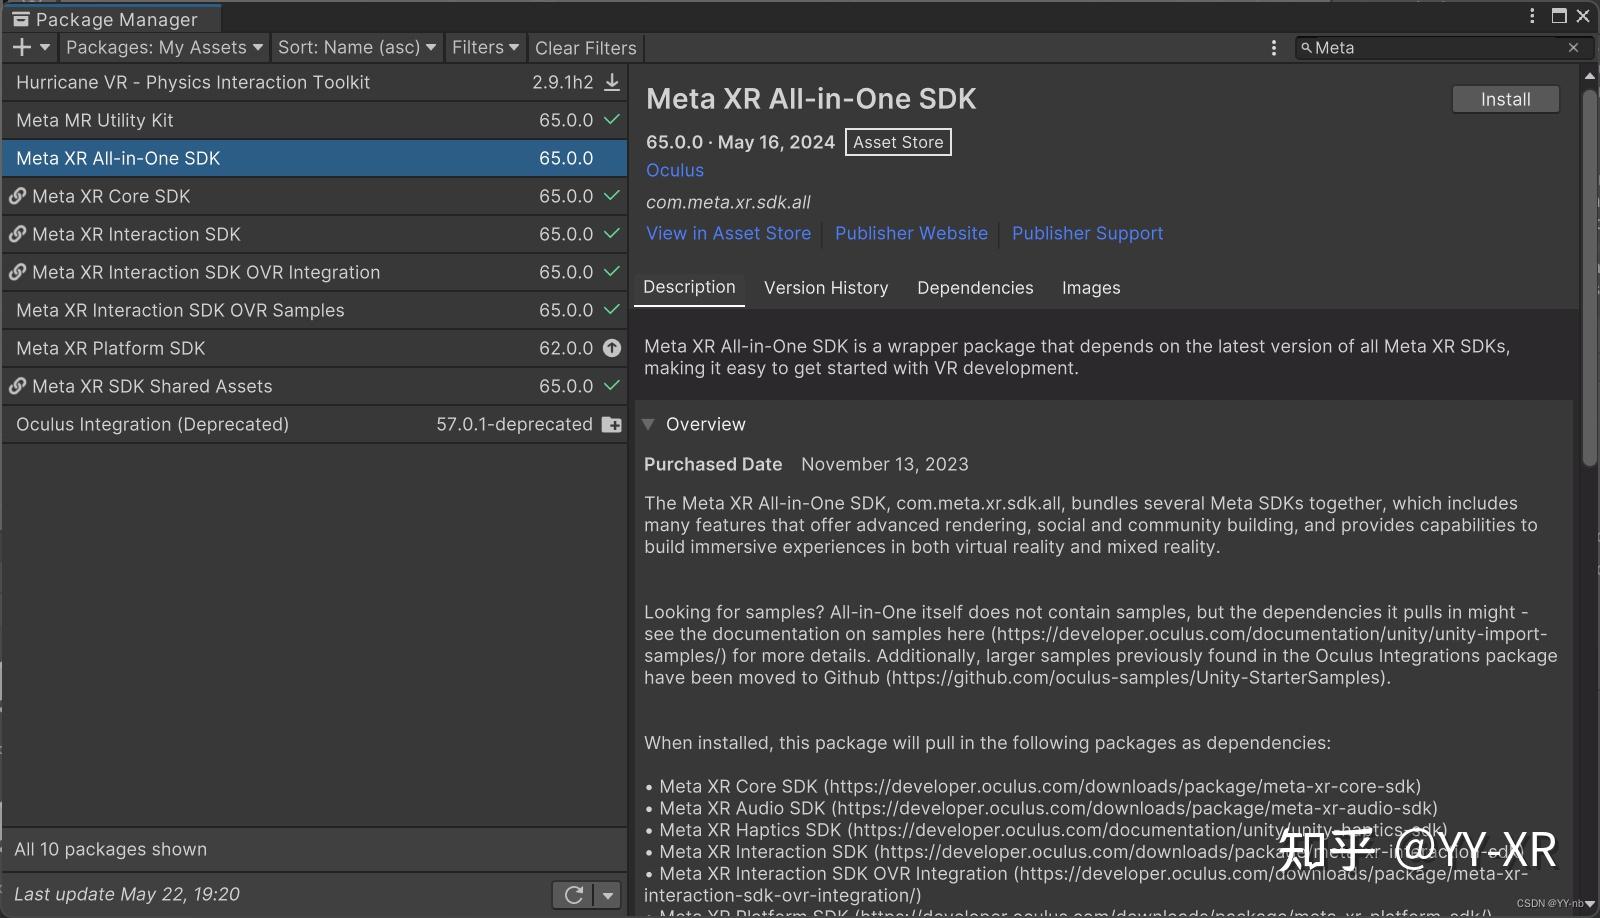Open View in Asset Store link
The image size is (1600, 918).
coord(728,233)
